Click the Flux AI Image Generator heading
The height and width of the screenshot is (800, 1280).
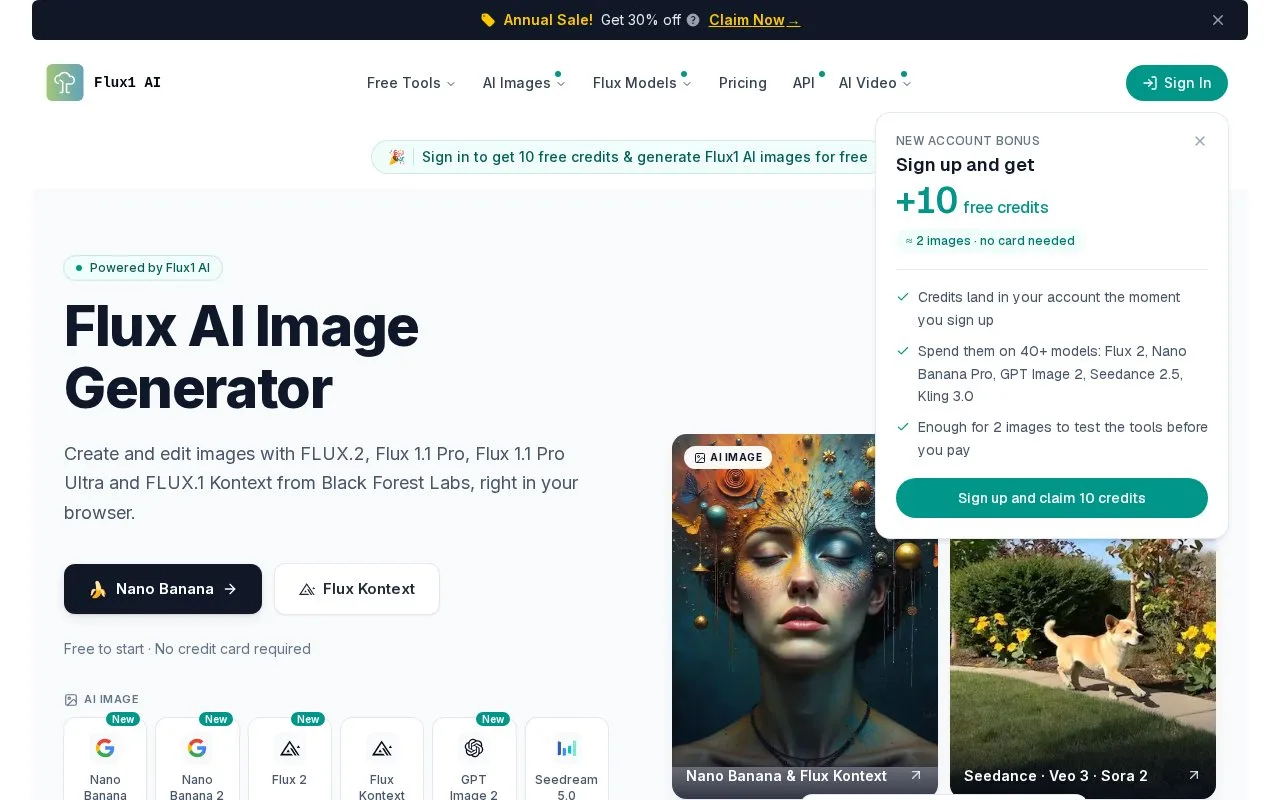[x=241, y=357]
